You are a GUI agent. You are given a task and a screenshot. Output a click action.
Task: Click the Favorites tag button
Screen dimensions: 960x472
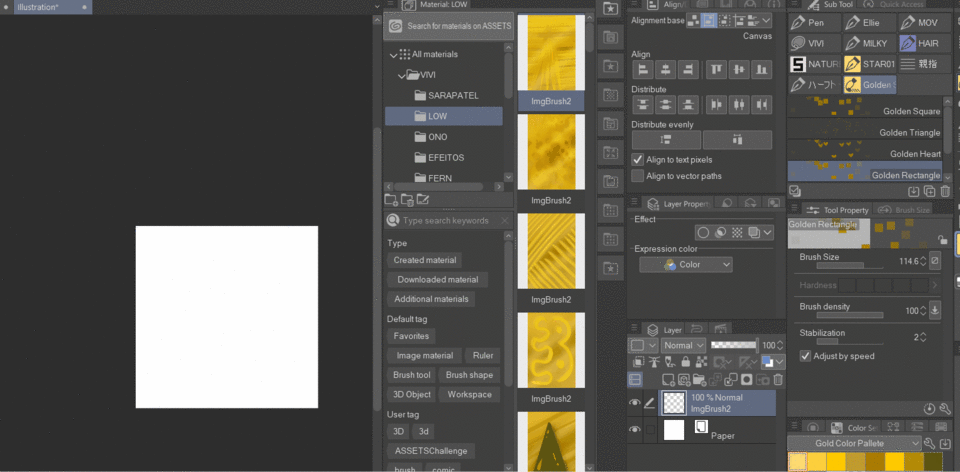coord(411,336)
